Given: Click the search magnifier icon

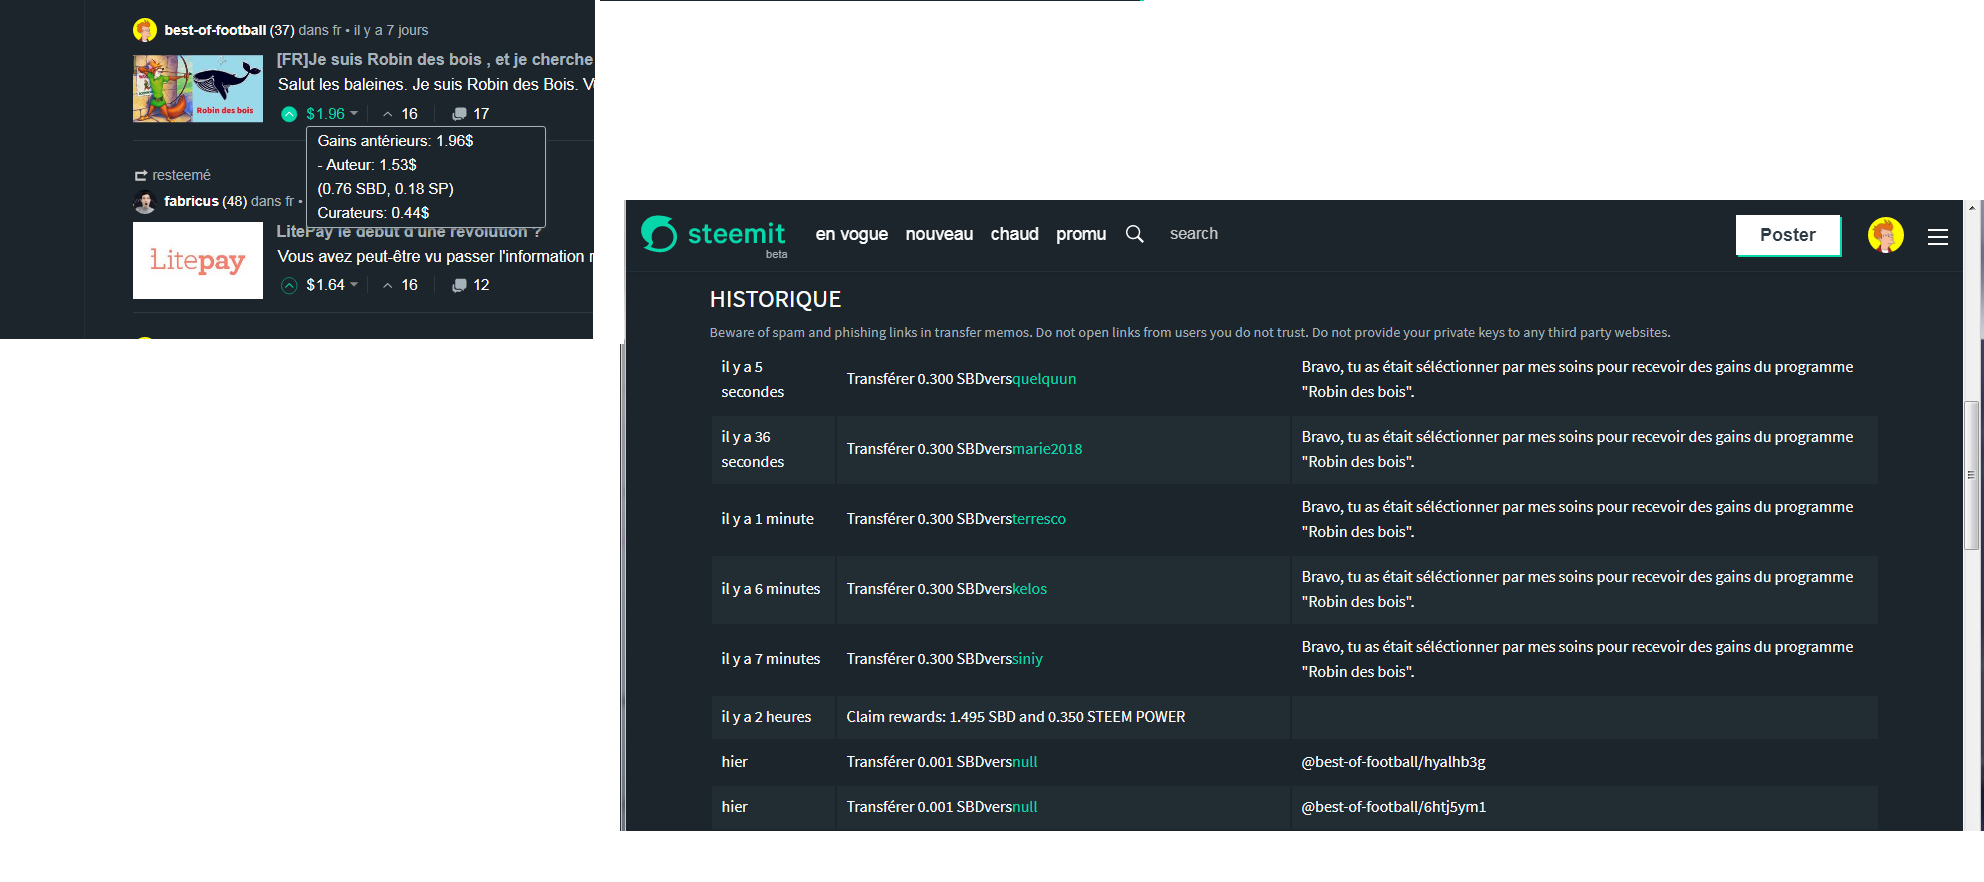Looking at the screenshot, I should click(x=1134, y=234).
